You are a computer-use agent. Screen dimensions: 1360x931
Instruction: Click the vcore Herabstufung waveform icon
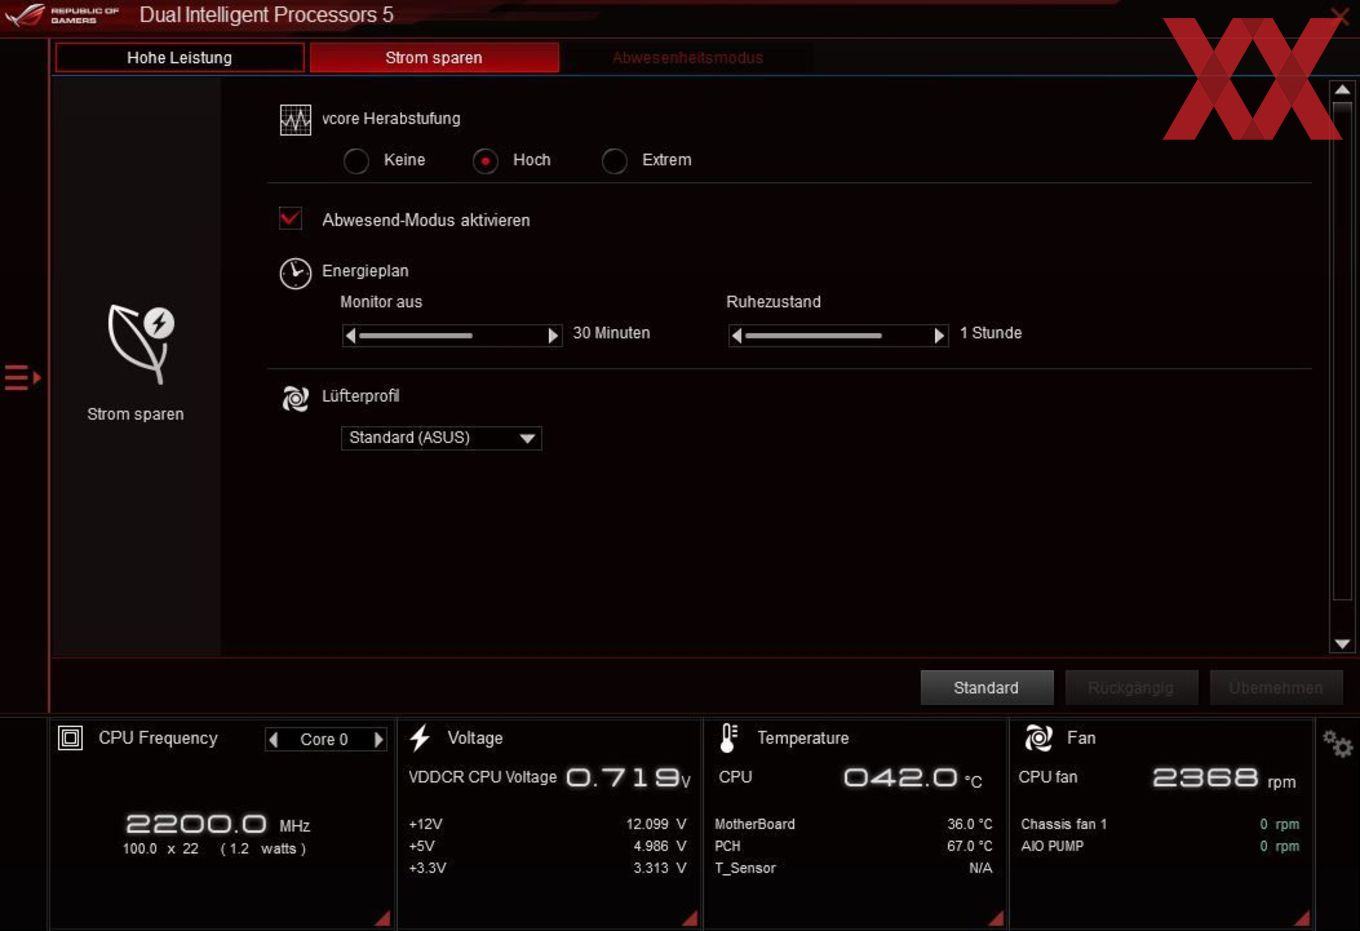(295, 120)
